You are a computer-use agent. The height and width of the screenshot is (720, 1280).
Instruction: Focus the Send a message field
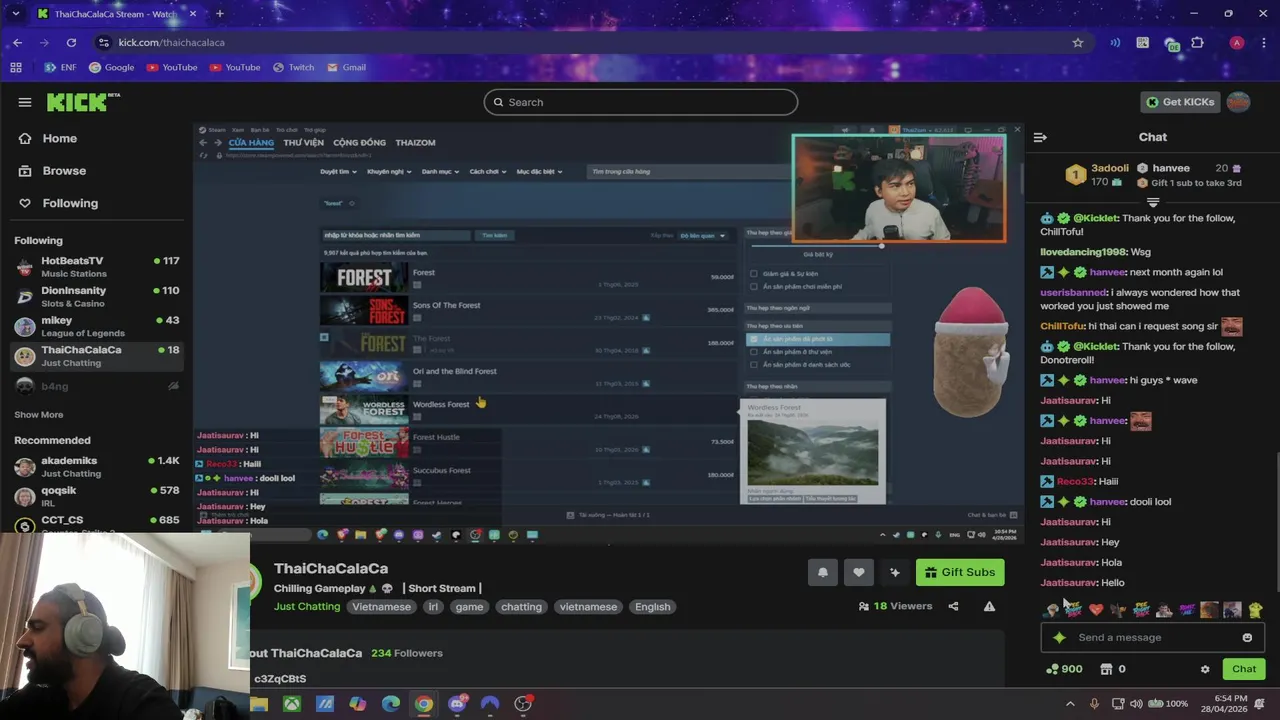click(1153, 637)
